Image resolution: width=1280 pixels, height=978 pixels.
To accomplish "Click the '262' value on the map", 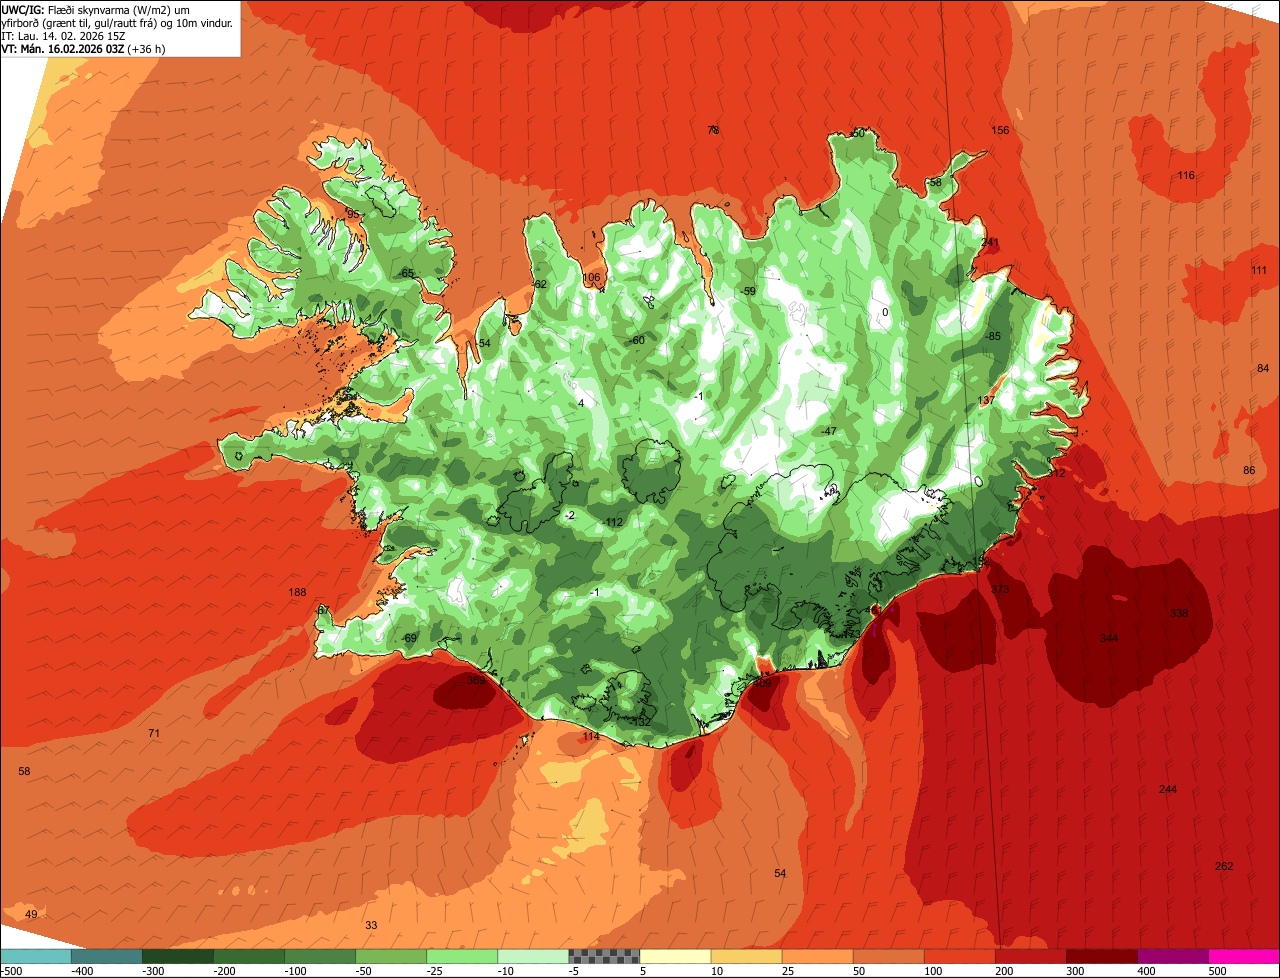I will pos(1224,866).
